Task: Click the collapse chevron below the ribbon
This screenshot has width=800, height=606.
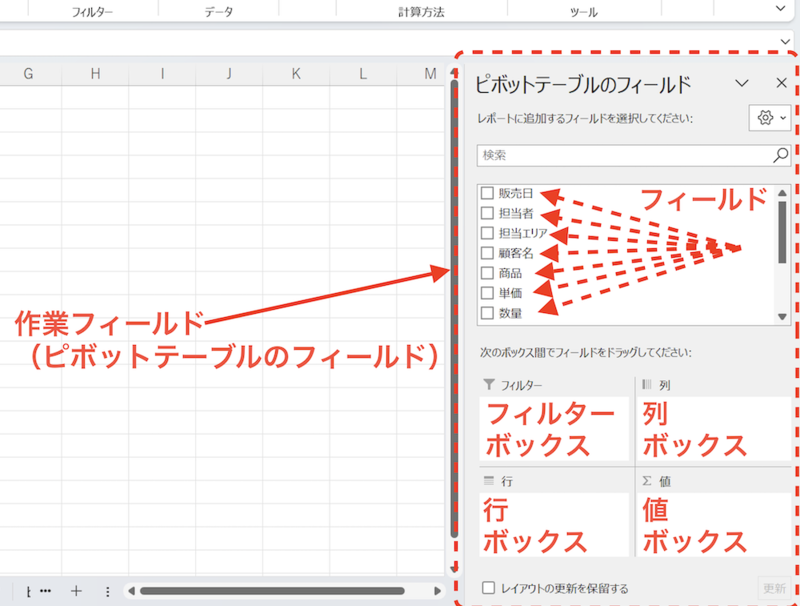Action: [786, 41]
